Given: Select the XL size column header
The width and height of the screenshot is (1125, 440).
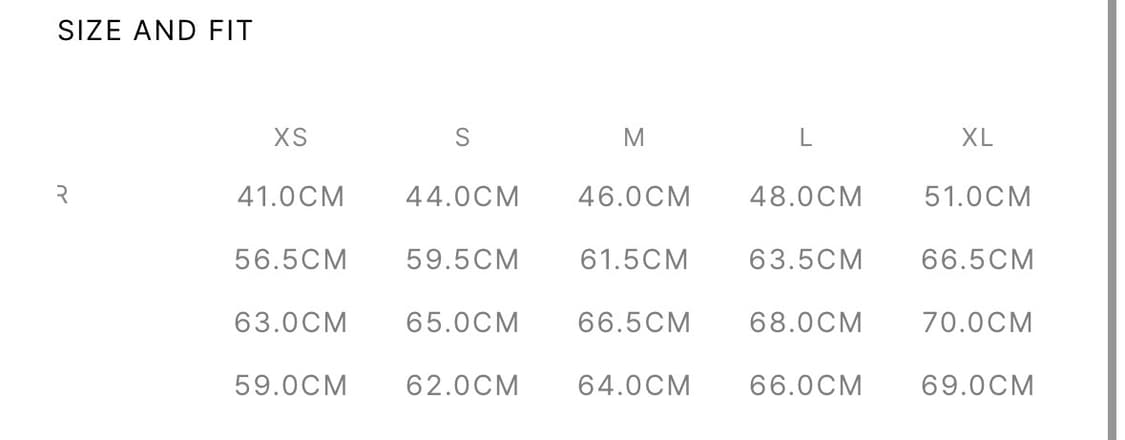Looking at the screenshot, I should point(977,138).
